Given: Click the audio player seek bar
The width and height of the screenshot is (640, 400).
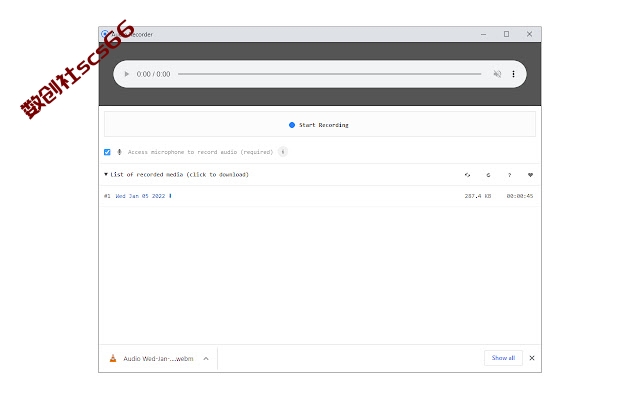Looking at the screenshot, I should click(x=329, y=74).
